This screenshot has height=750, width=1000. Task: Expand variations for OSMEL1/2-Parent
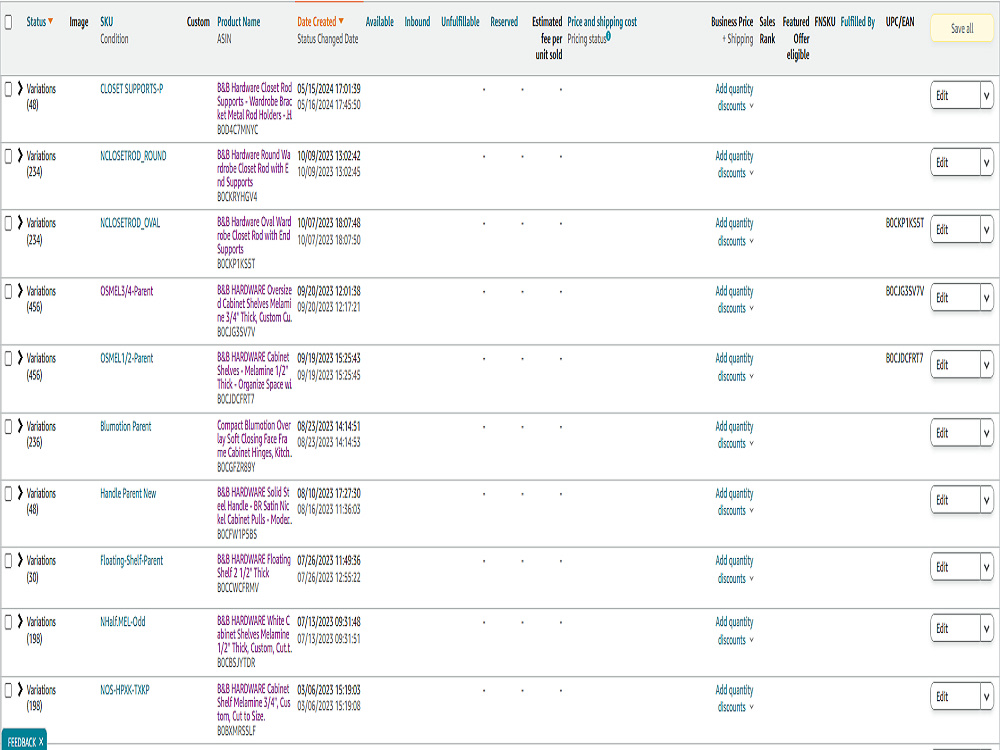point(20,358)
